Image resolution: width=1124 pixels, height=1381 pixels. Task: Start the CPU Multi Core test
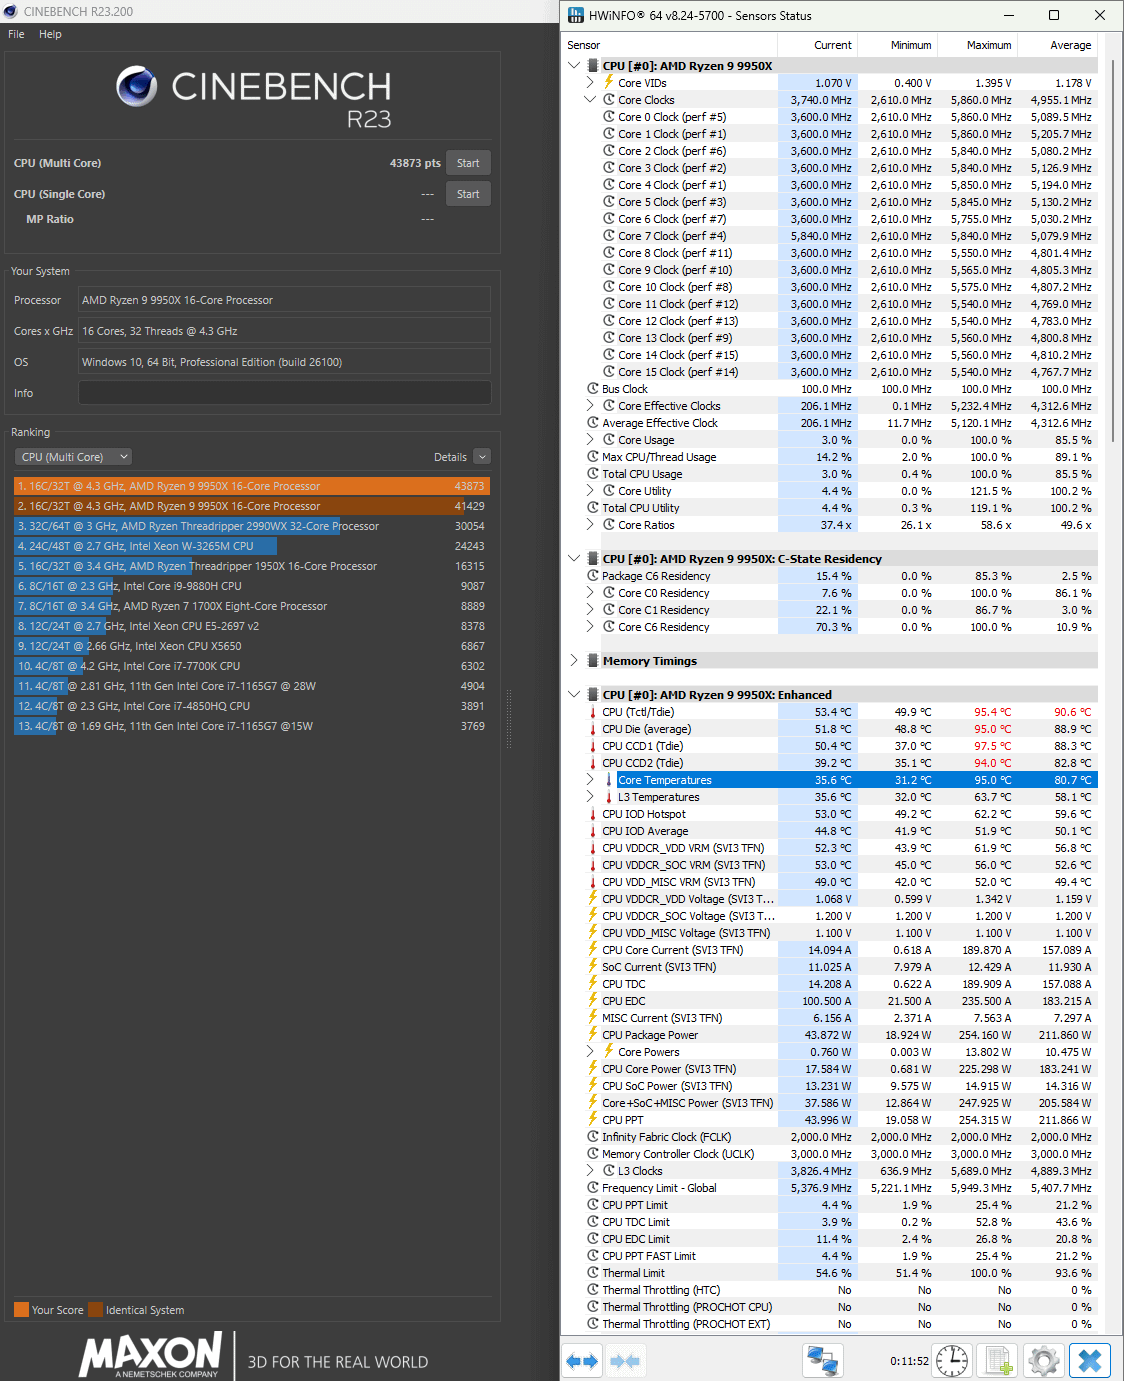[468, 163]
